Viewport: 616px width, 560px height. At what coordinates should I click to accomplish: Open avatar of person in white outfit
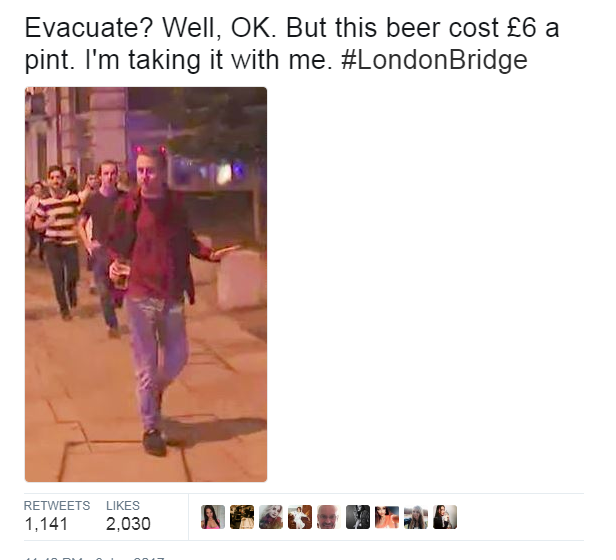pyautogui.click(x=300, y=517)
